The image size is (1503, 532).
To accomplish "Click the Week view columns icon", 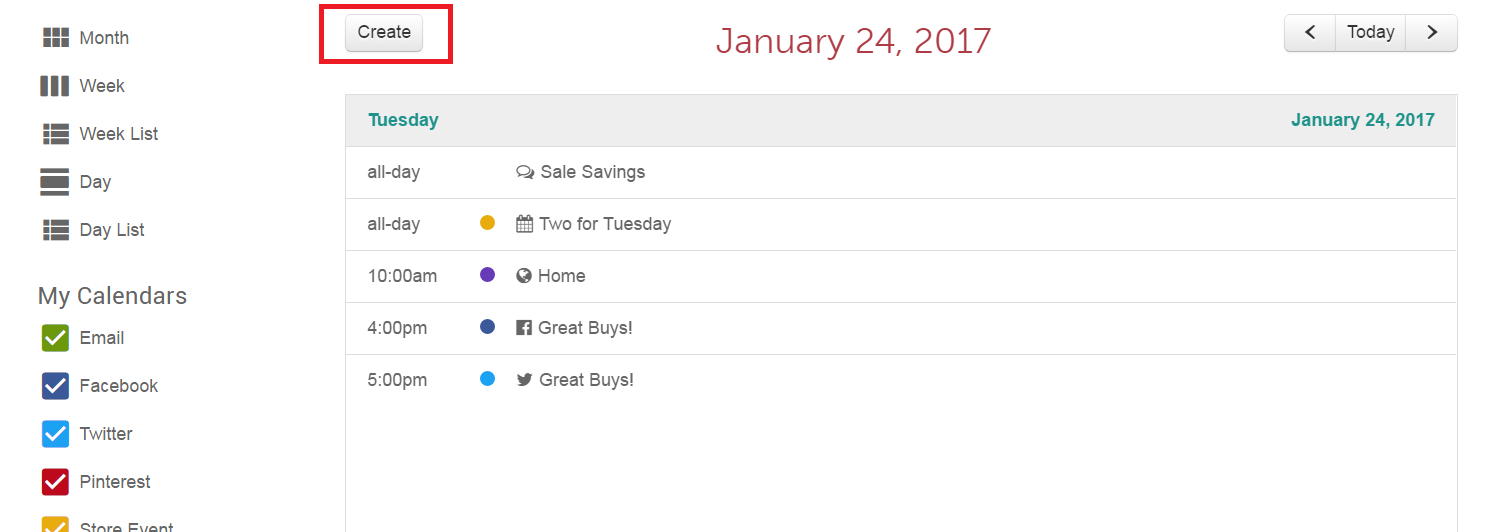I will coord(55,86).
